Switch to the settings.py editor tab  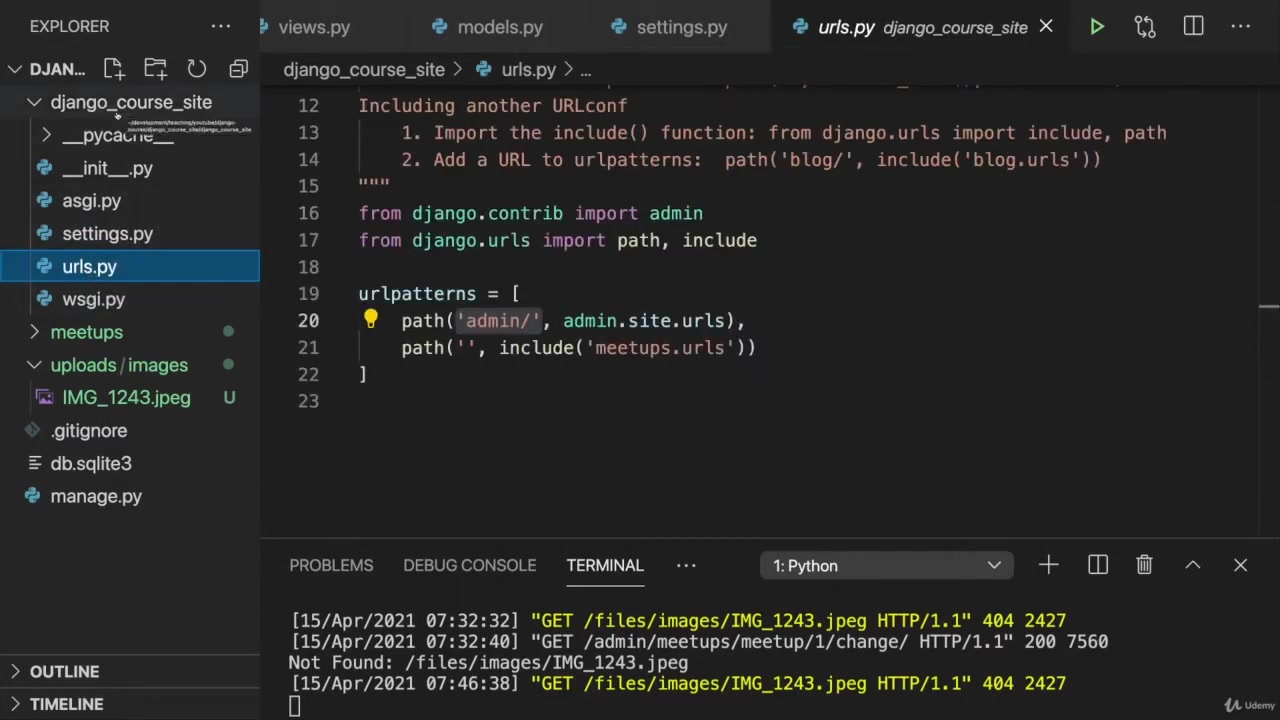[681, 27]
